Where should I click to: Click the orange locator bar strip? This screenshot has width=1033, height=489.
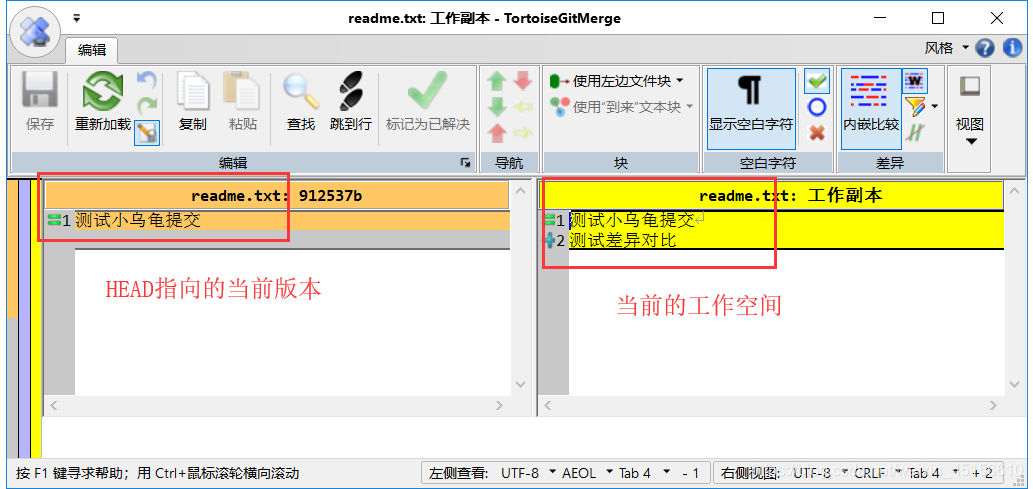point(12,249)
